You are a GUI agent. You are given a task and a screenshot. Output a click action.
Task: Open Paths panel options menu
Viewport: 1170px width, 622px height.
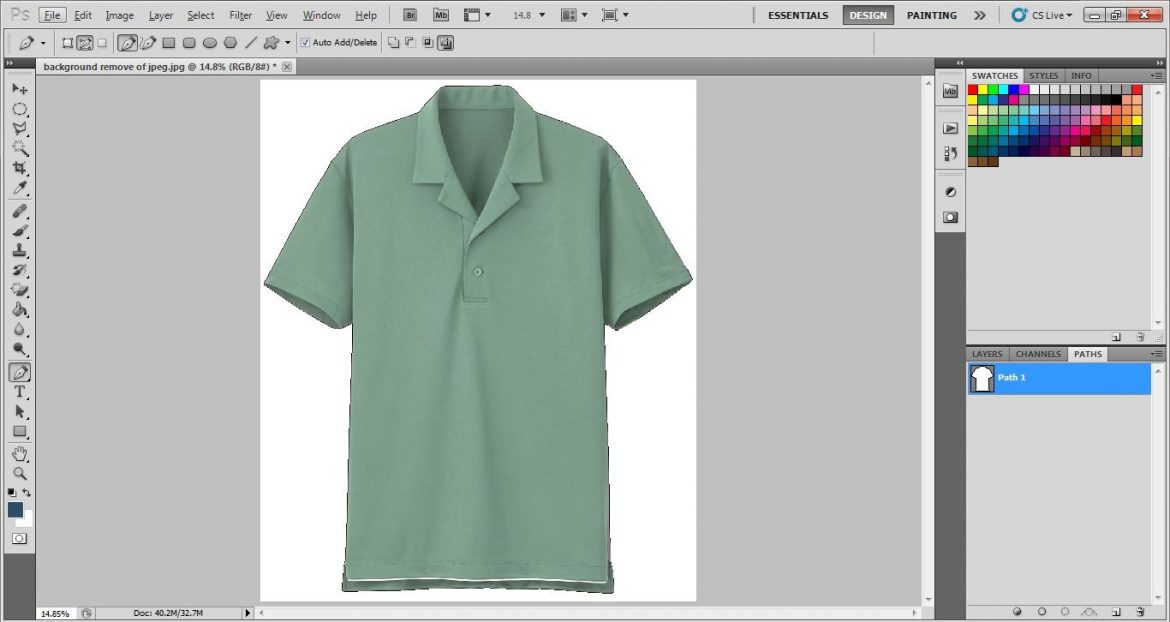(x=1157, y=354)
